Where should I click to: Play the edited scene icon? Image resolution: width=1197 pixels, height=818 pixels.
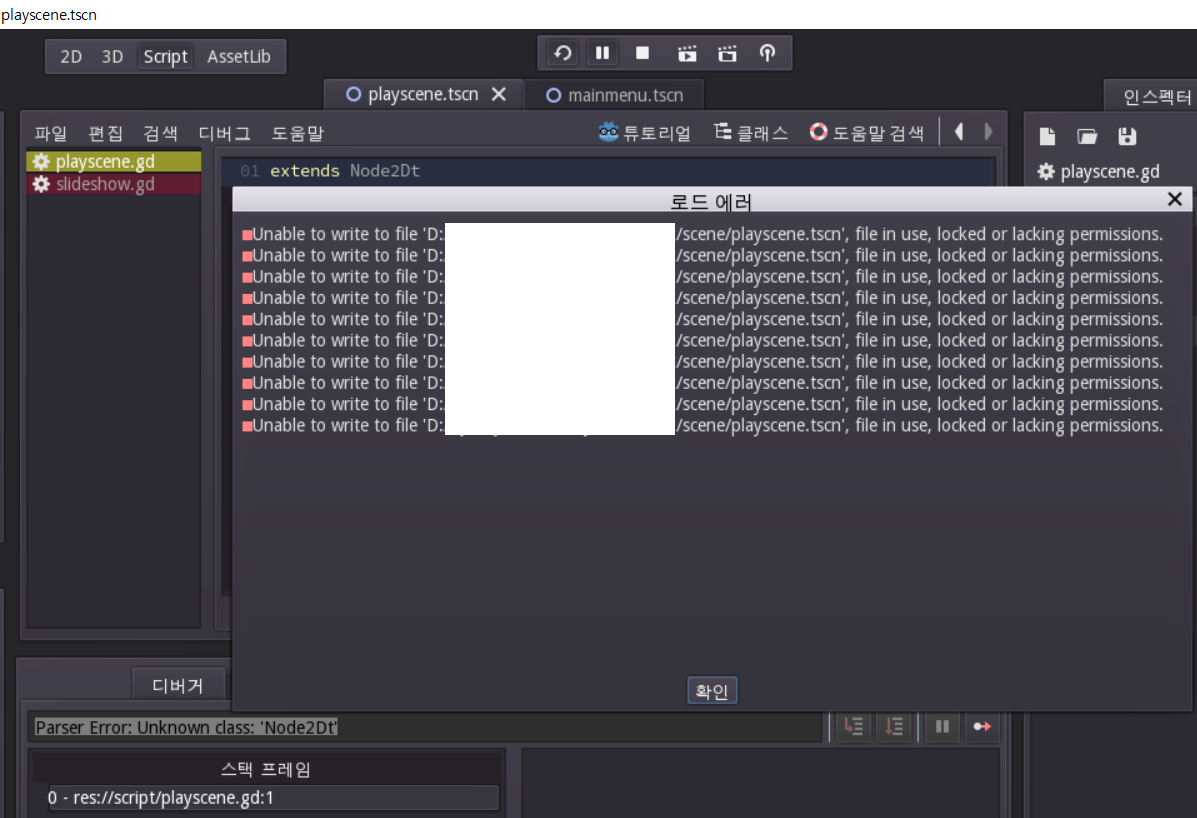687,53
